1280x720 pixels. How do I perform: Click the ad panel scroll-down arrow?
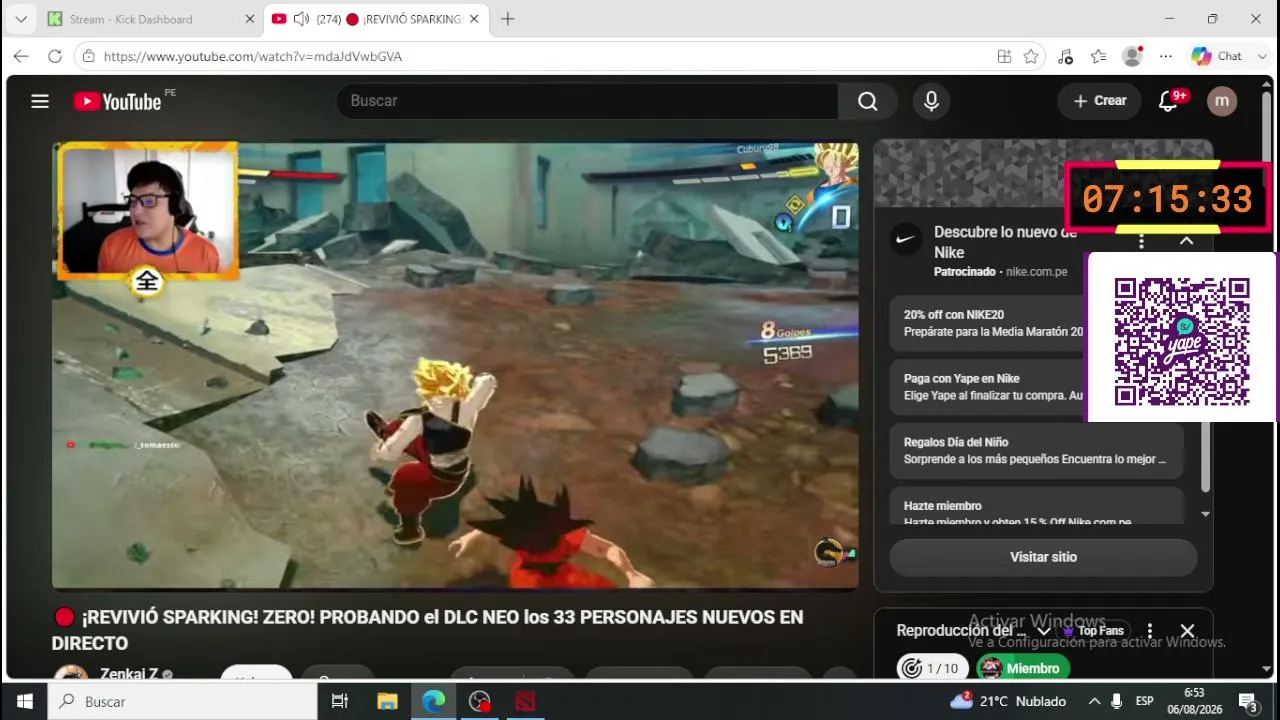(x=1205, y=514)
